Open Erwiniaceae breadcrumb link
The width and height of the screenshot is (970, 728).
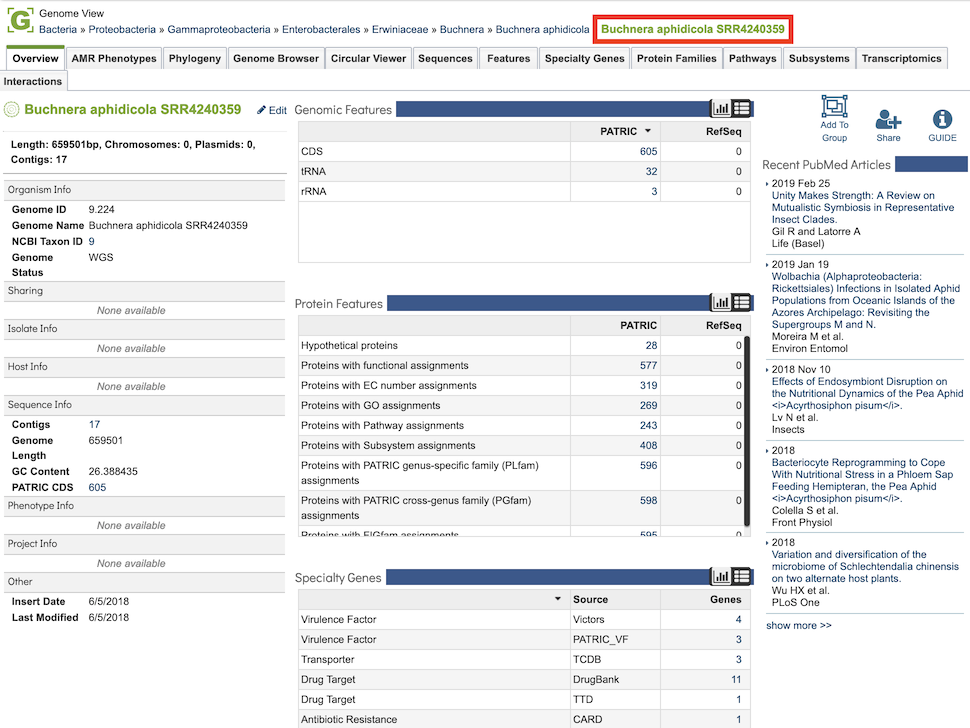(x=400, y=29)
